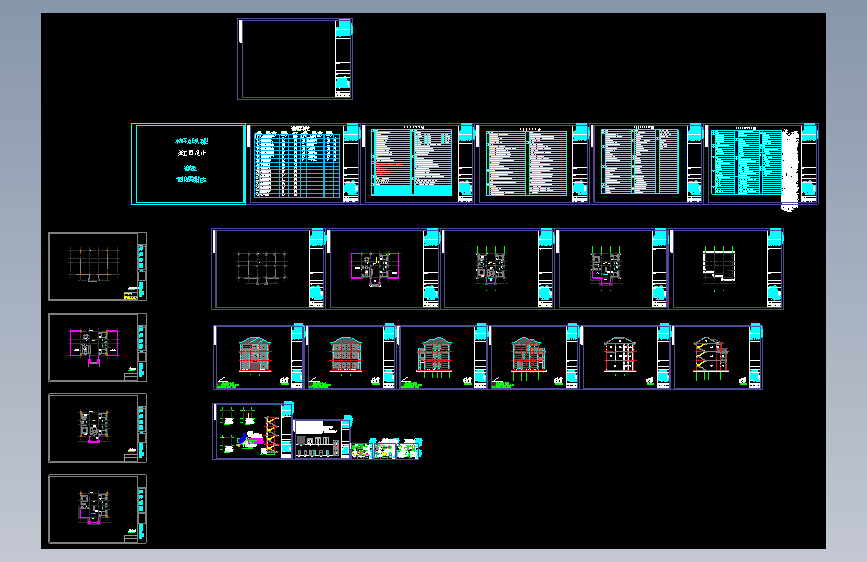Select section sheet showing yellow staircases

click(x=718, y=357)
